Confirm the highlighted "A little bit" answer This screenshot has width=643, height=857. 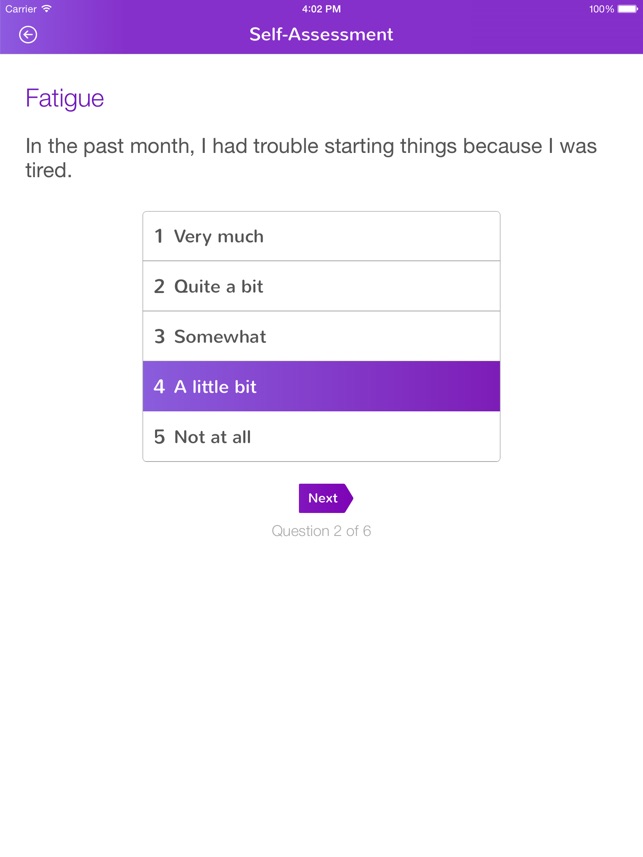[x=320, y=386]
